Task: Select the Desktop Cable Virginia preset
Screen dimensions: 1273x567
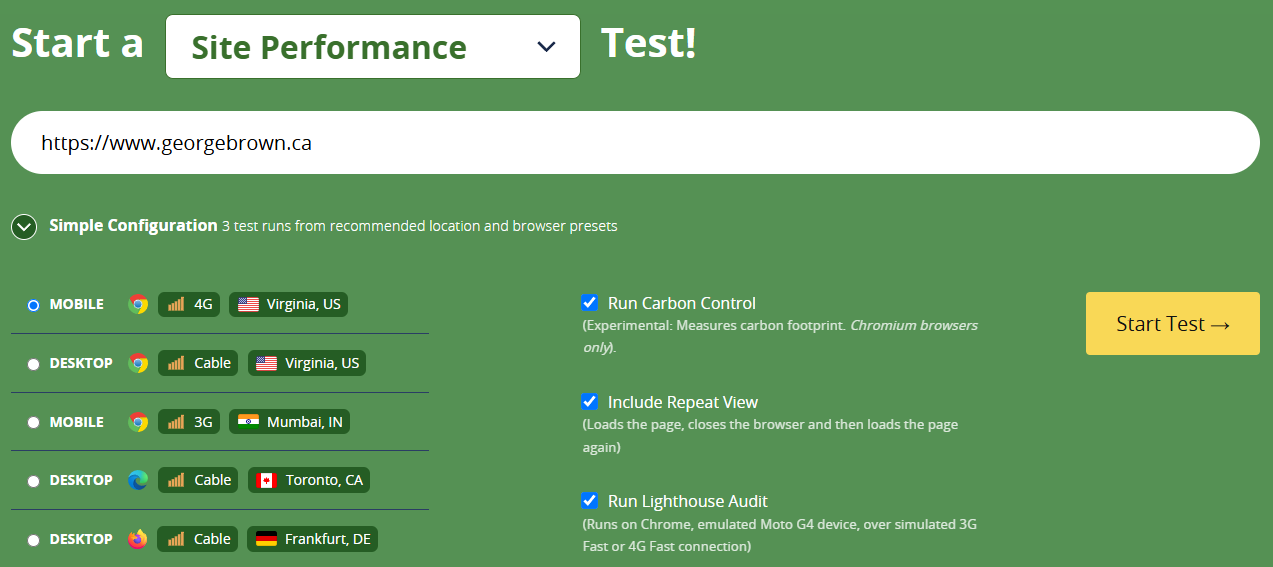Action: point(34,364)
